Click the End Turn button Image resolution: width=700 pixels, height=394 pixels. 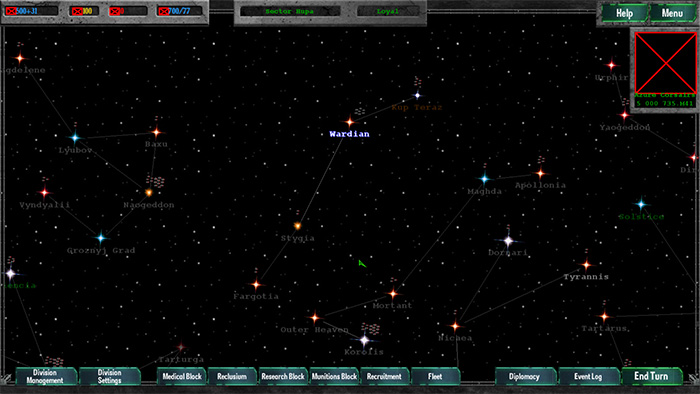point(652,377)
